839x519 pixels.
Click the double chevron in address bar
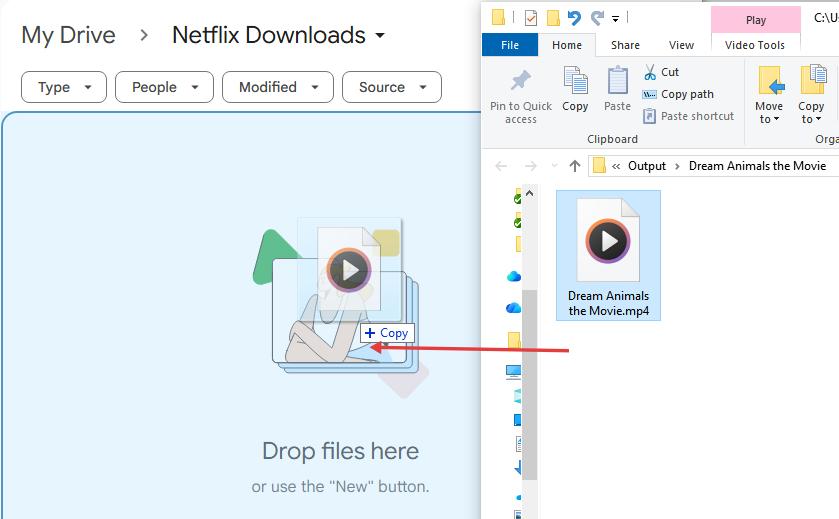coord(616,166)
